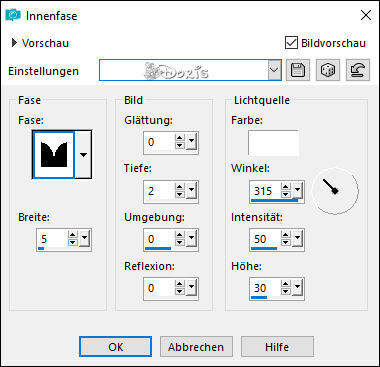Open the Winkel slider dropdown arrow
Image resolution: width=380 pixels, height=367 pixels.
pos(297,191)
